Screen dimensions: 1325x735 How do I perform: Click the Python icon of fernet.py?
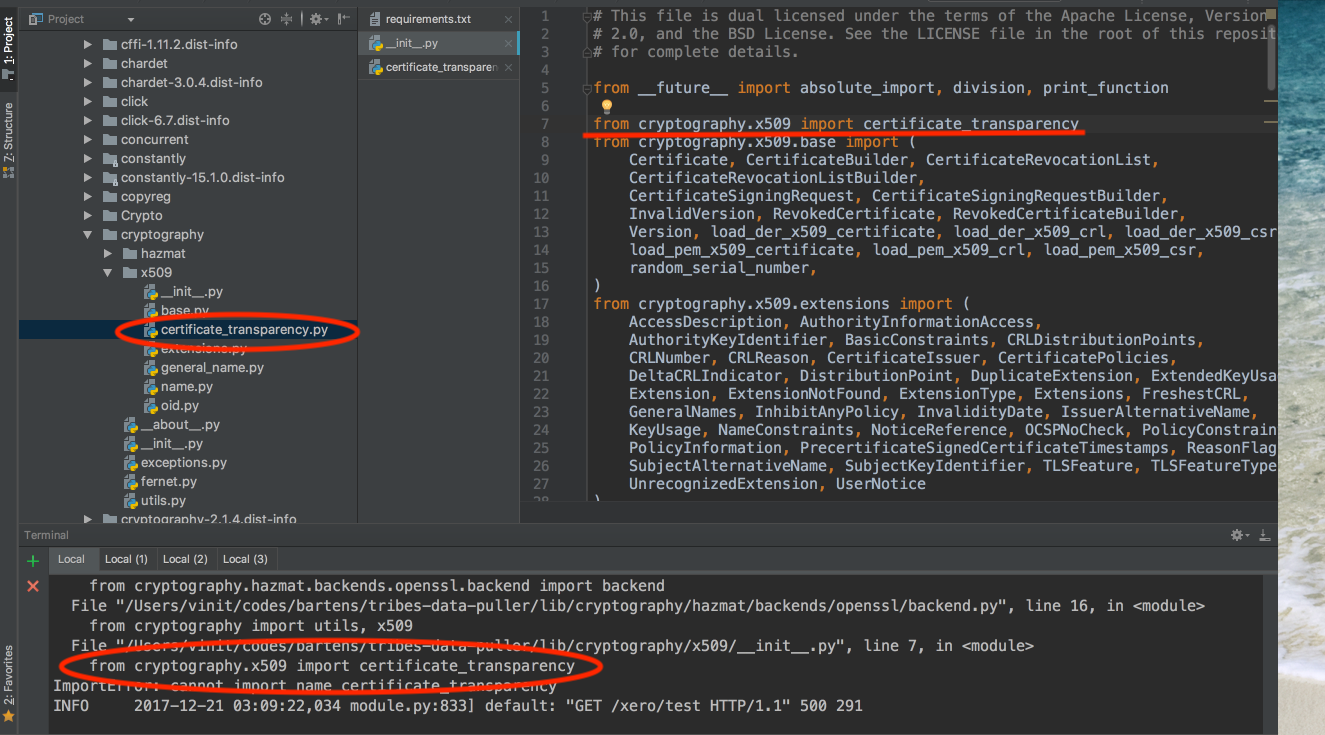click(x=131, y=481)
